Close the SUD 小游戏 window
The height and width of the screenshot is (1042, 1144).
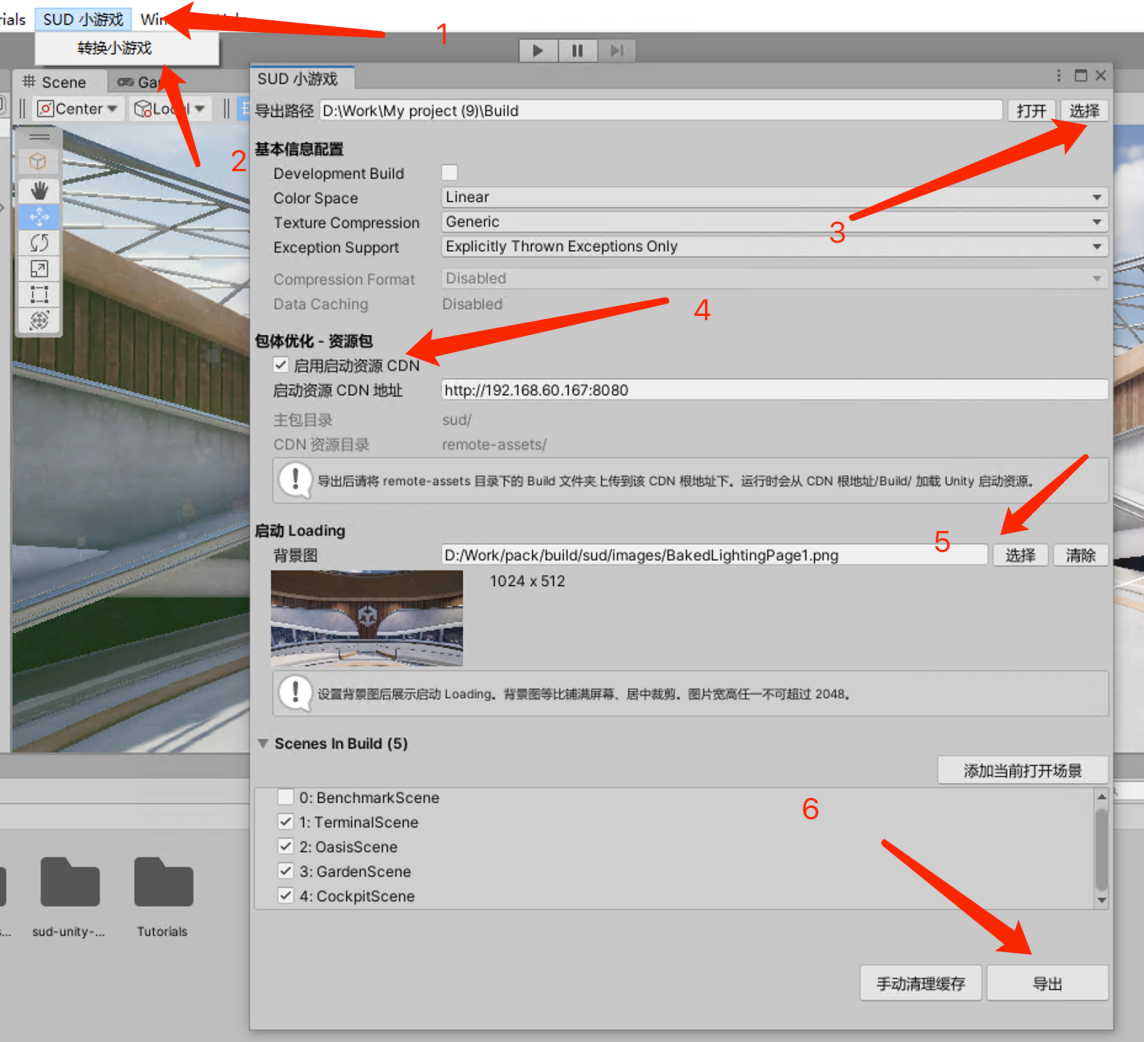1101,75
